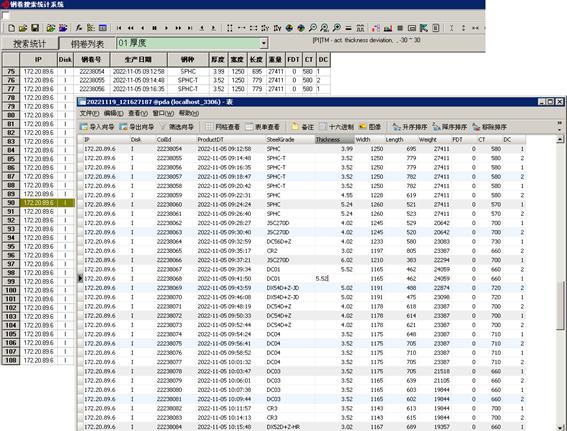Click the pause playback toolbar icon

[154, 28]
